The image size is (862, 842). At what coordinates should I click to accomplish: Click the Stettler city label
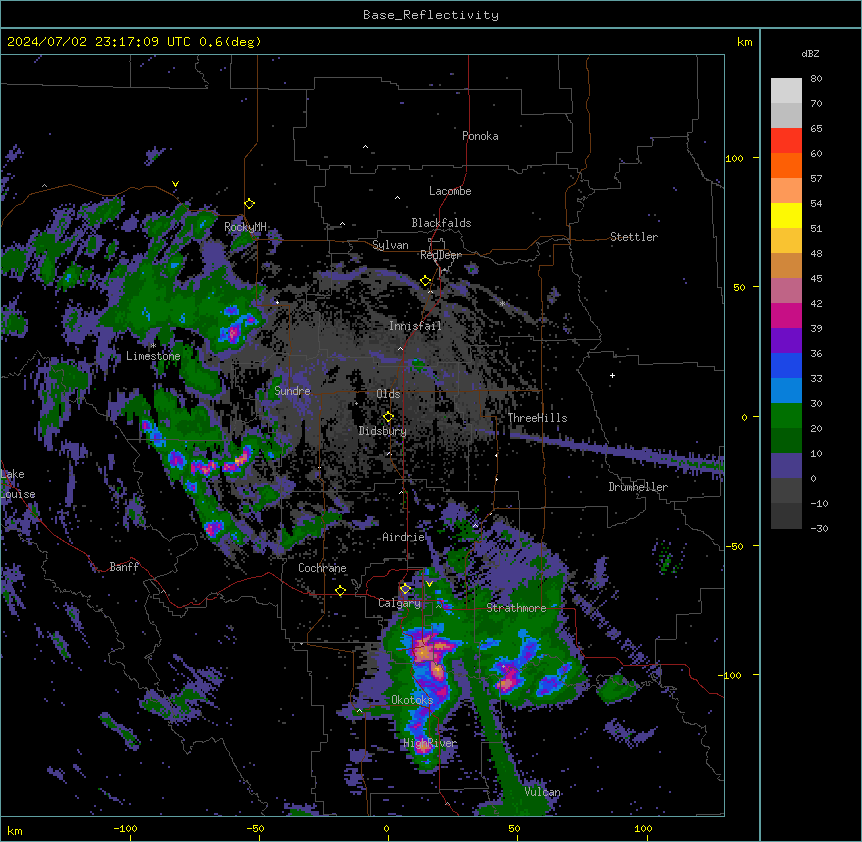(634, 237)
